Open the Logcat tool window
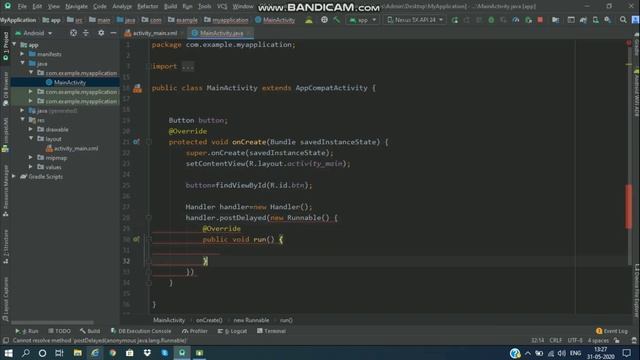This screenshot has width=640, height=360. pos(232,331)
